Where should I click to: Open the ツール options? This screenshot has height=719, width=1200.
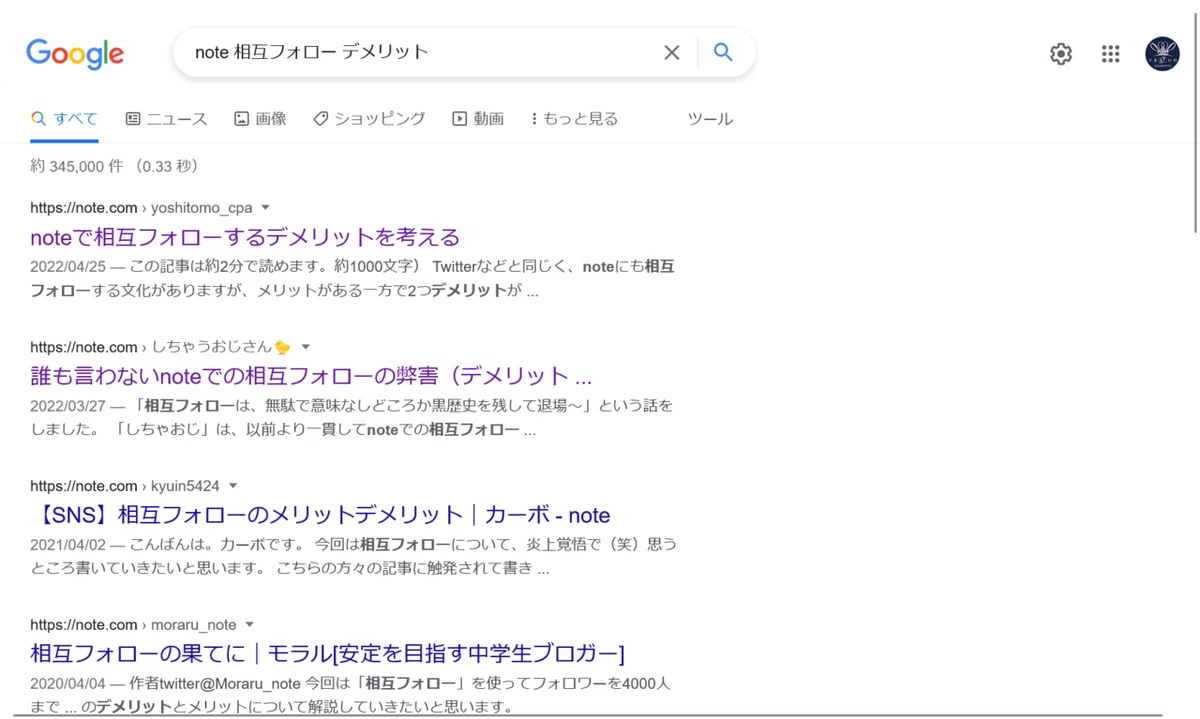click(x=710, y=119)
